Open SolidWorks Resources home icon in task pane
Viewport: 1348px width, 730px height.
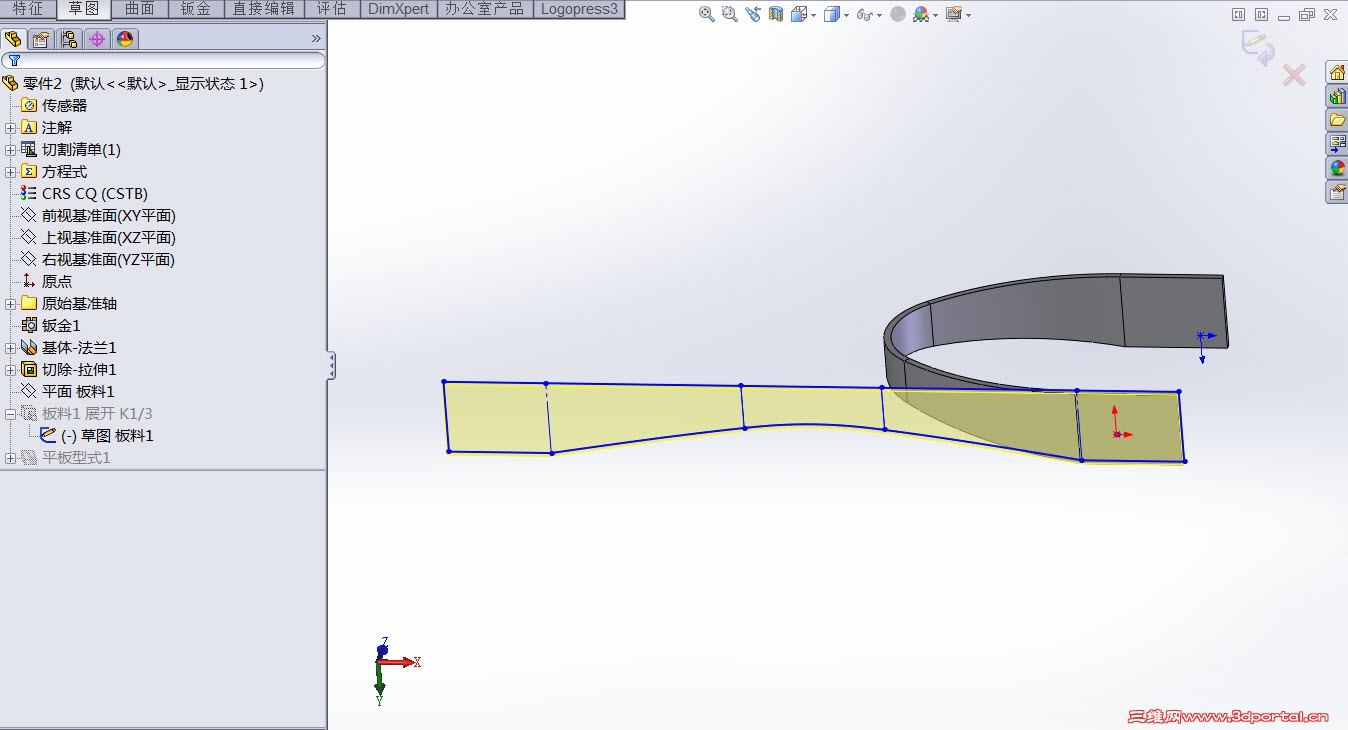(x=1337, y=72)
